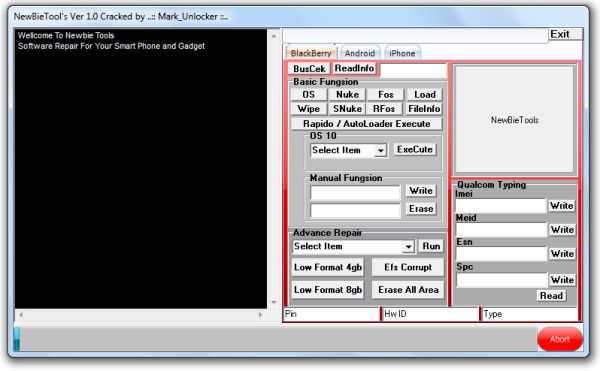Focus the Manual Fungsion erase input field
Image resolution: width=600 pixels, height=371 pixels.
(x=355, y=210)
